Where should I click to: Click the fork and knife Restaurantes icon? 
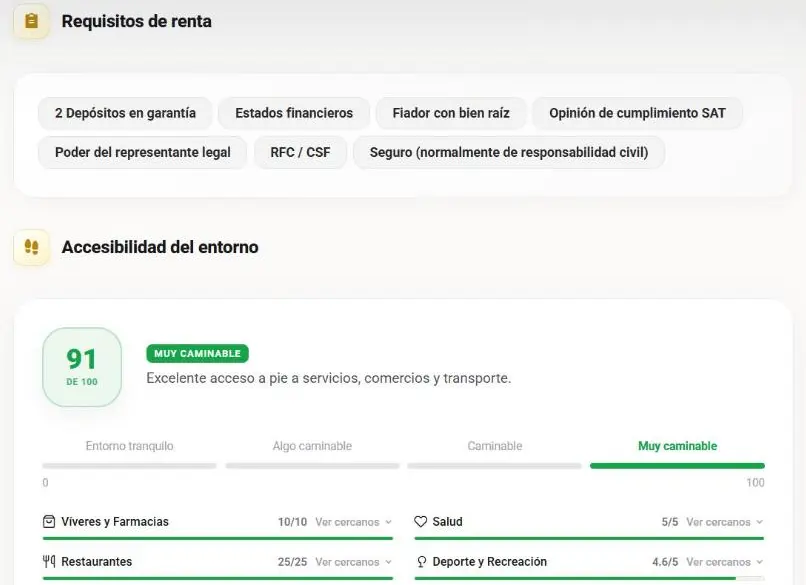[49, 562]
